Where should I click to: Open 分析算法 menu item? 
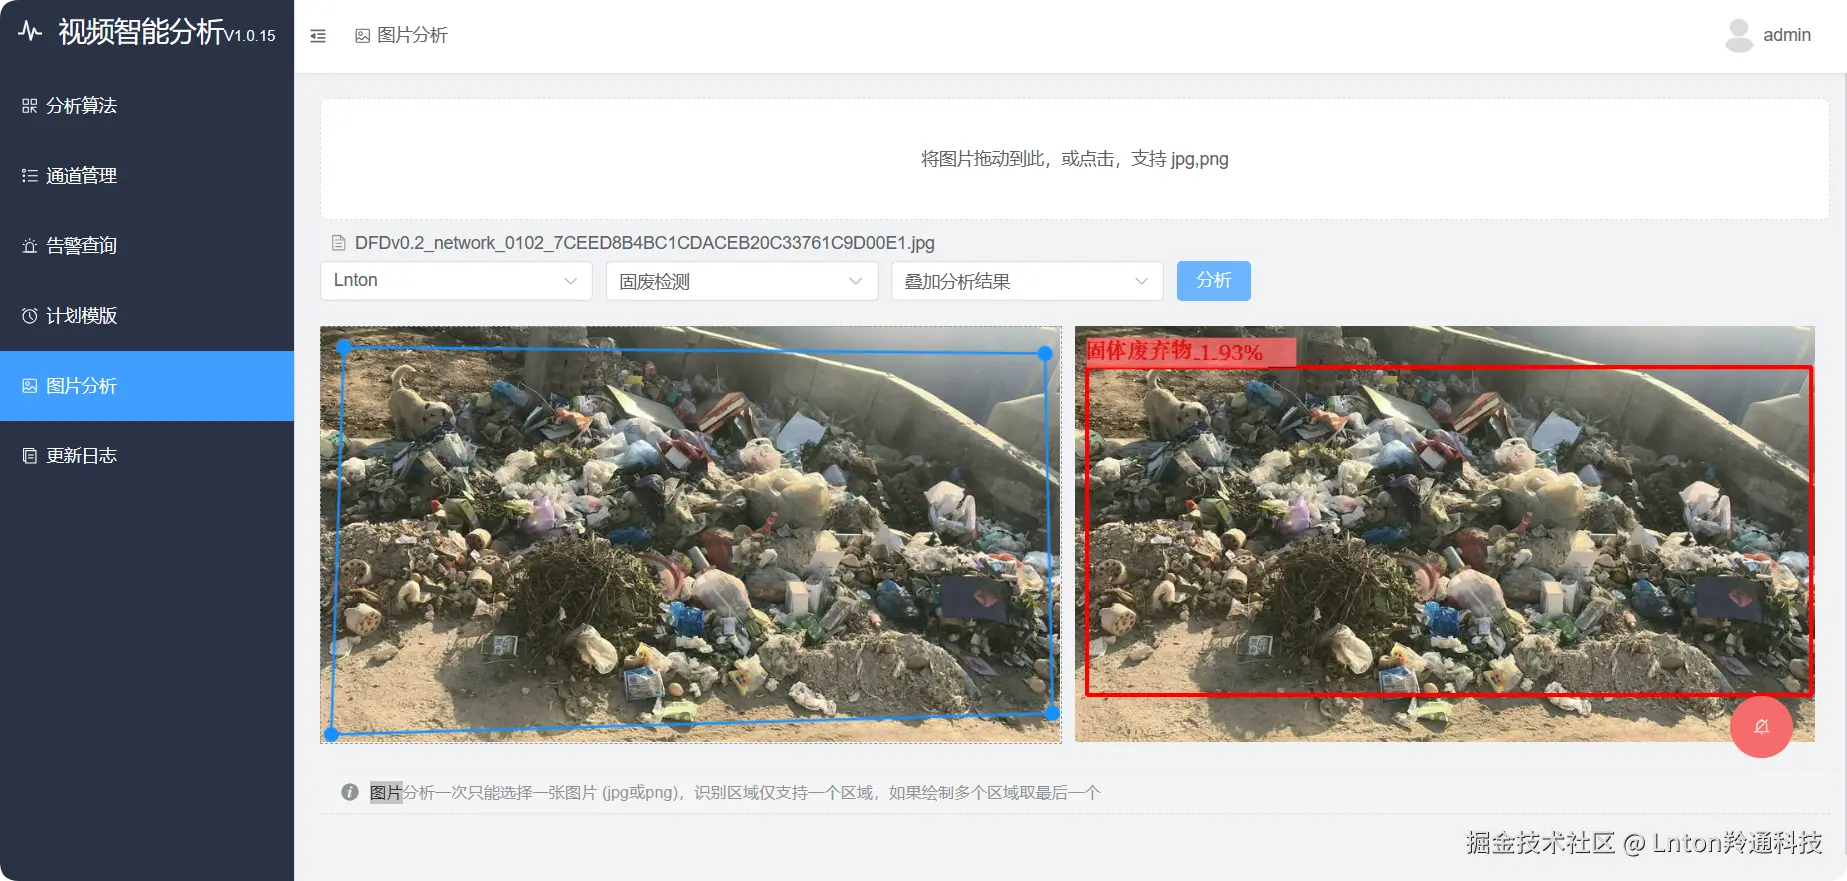[147, 106]
